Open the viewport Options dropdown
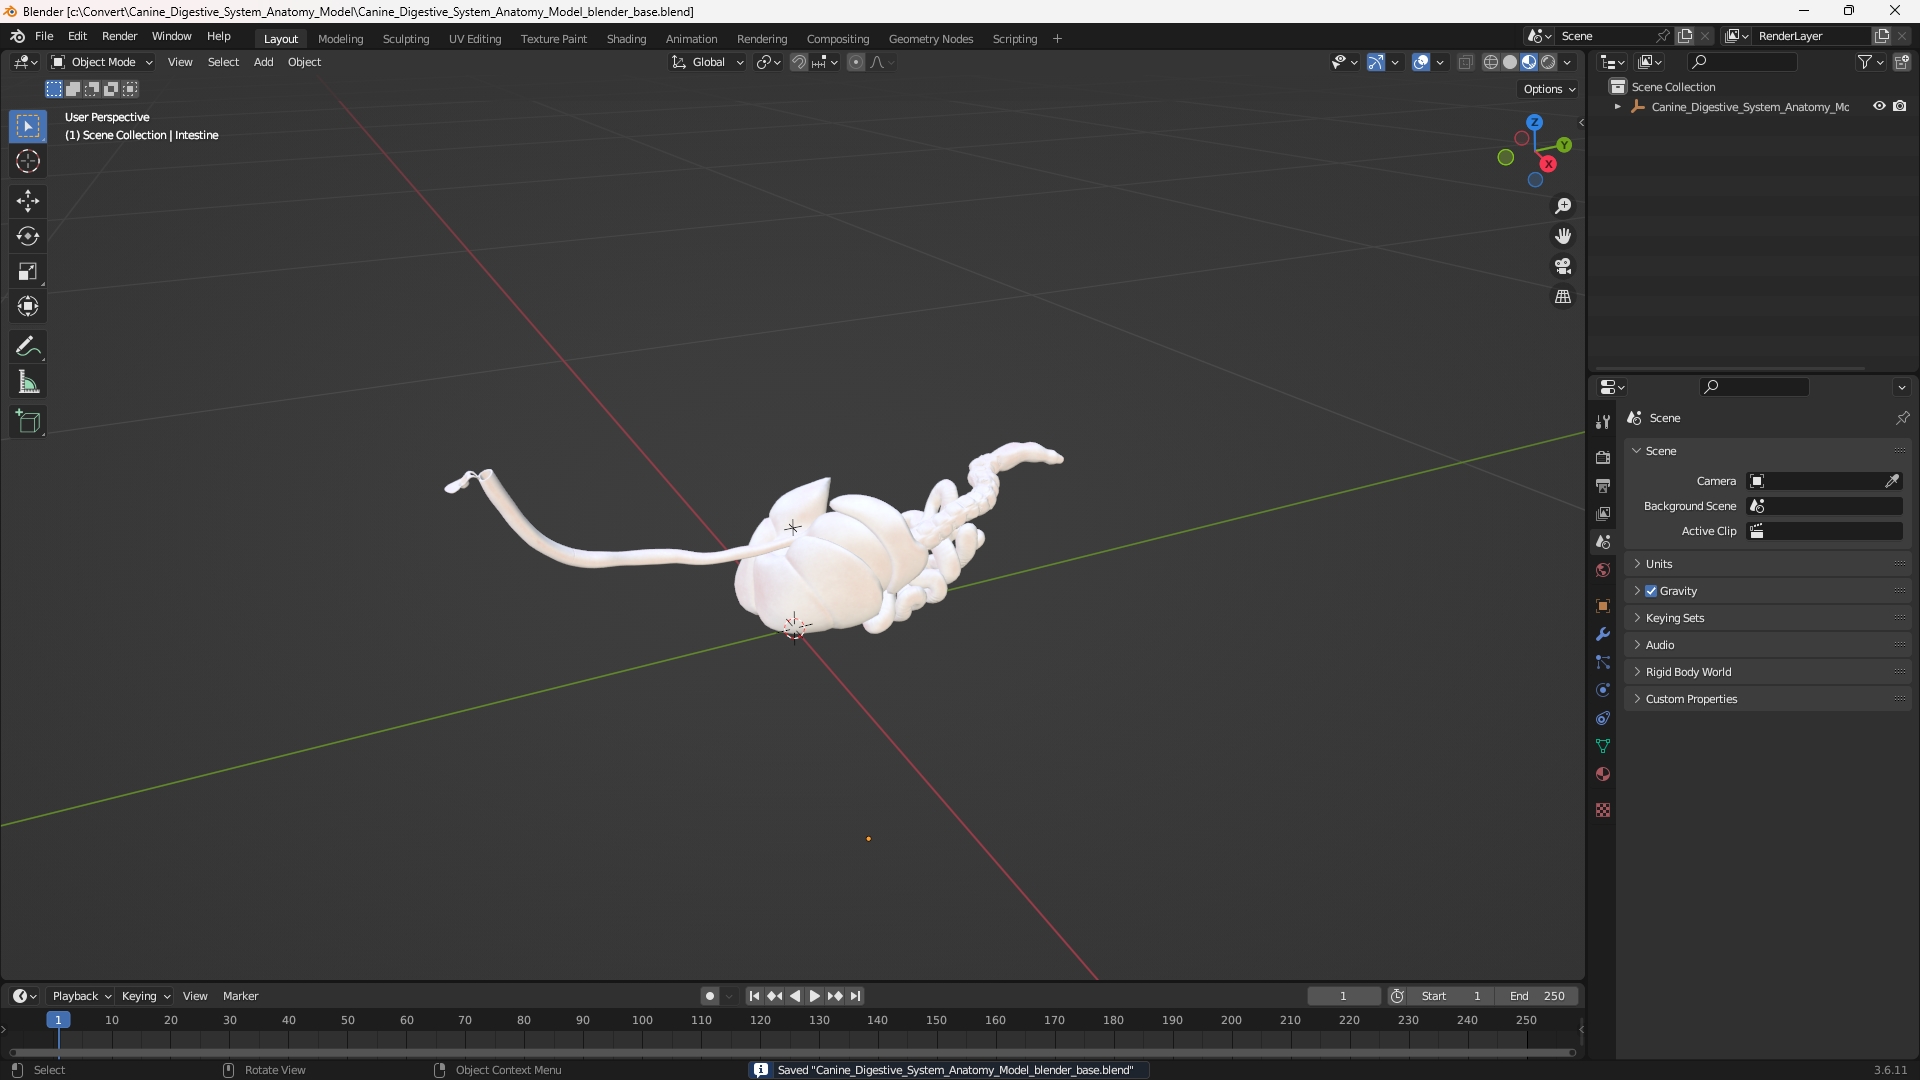1920x1080 pixels. tap(1549, 89)
